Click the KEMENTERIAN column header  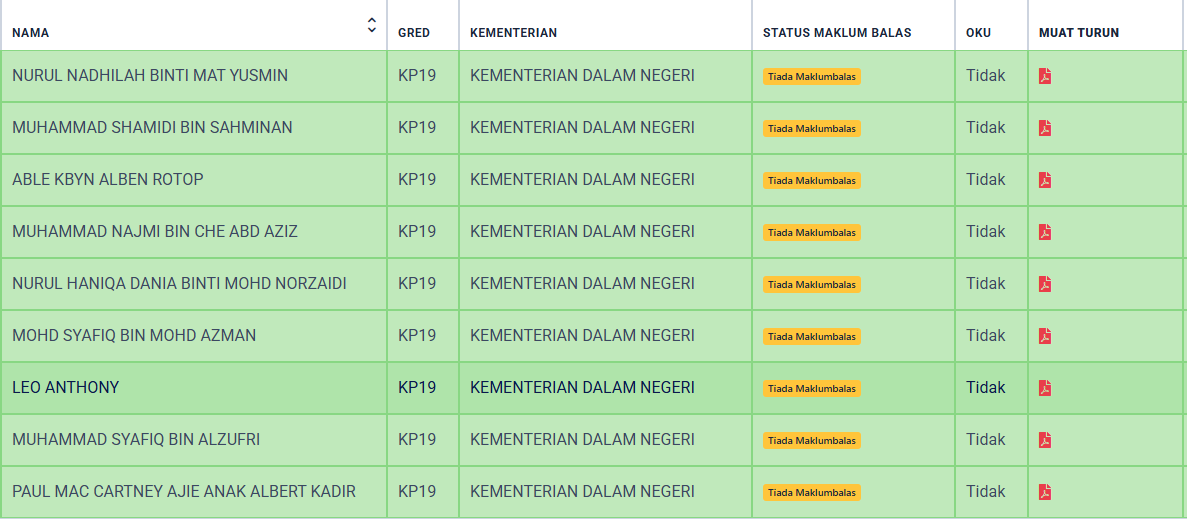[x=513, y=33]
